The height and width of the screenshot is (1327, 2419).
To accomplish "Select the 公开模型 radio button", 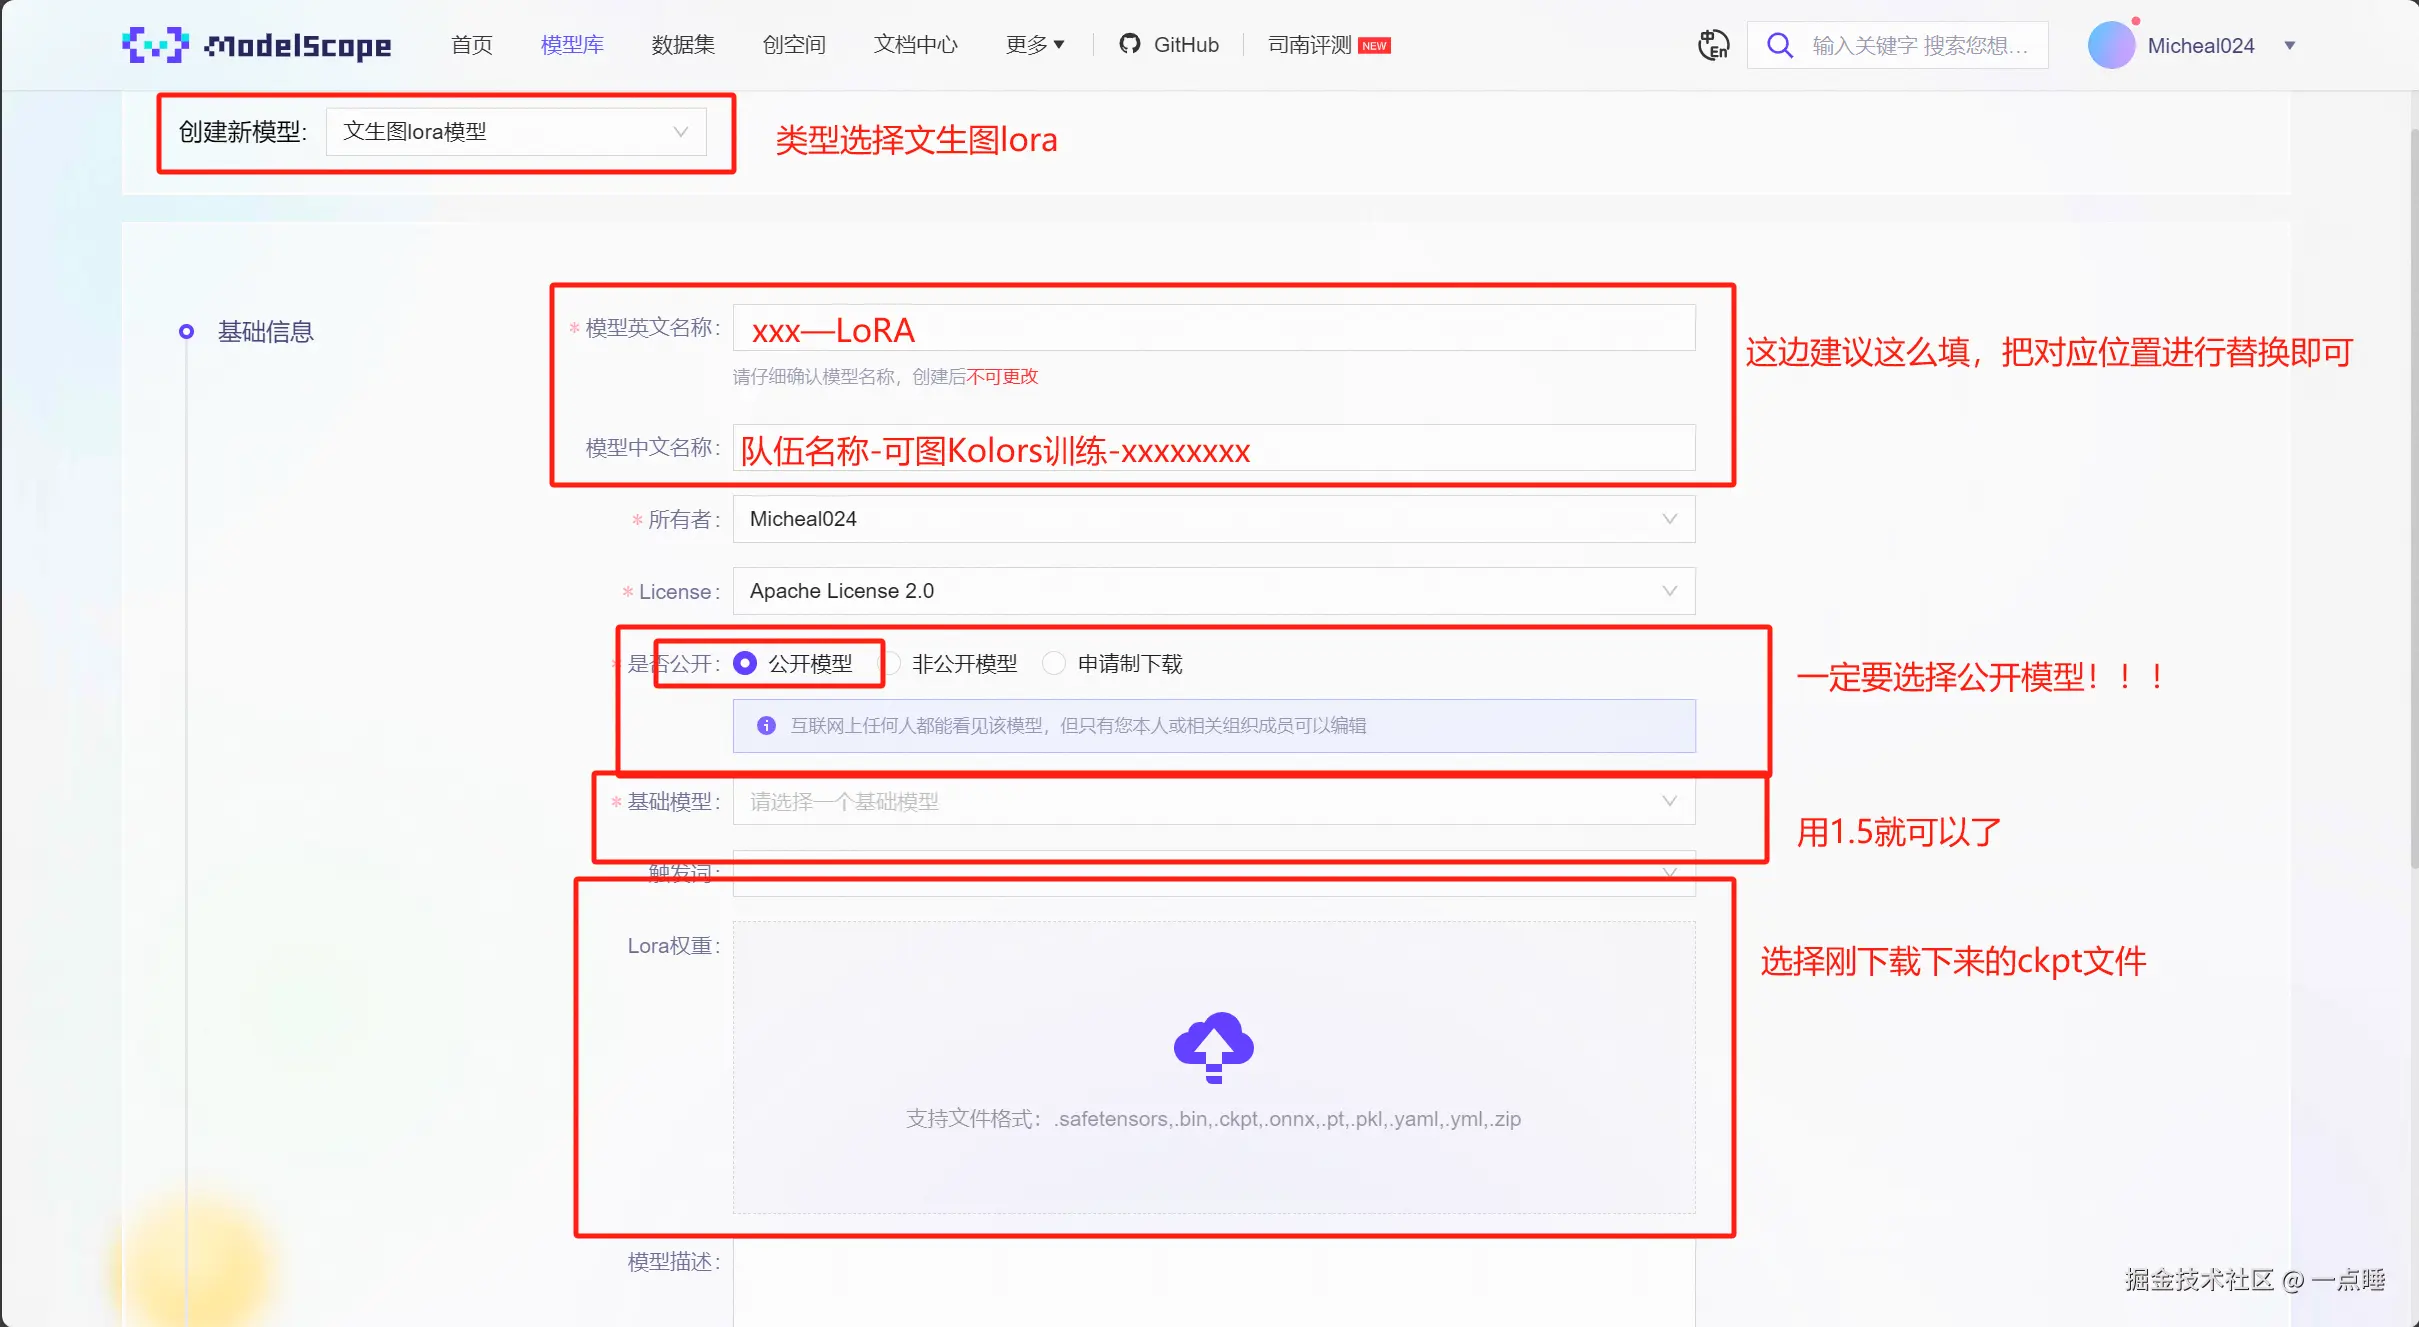I will [x=744, y=663].
